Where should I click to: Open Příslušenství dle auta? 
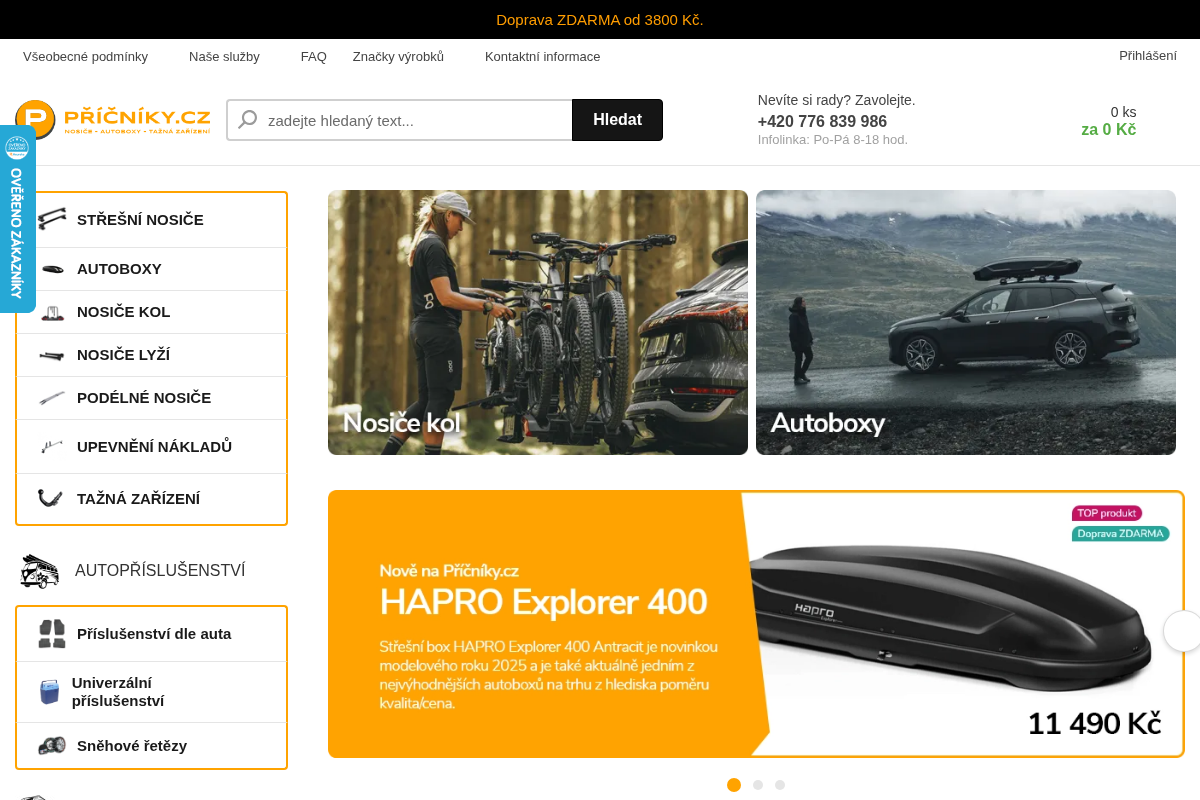point(152,634)
